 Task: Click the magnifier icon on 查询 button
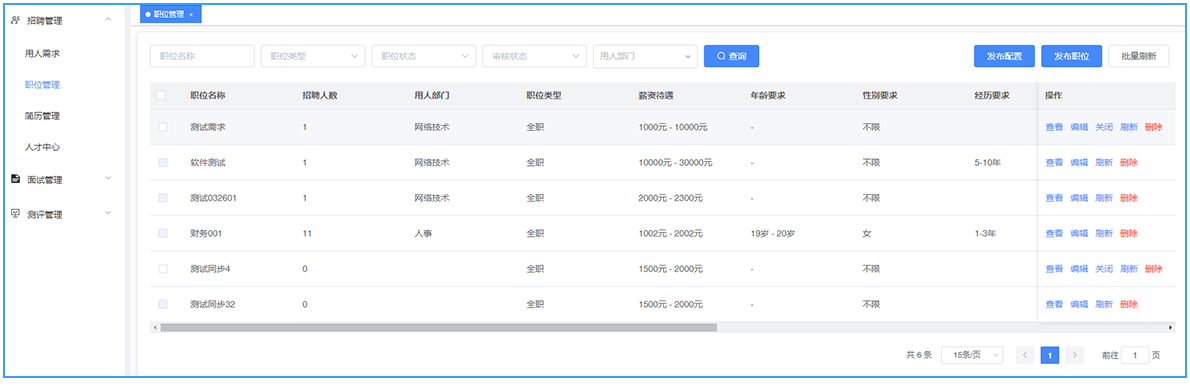721,56
